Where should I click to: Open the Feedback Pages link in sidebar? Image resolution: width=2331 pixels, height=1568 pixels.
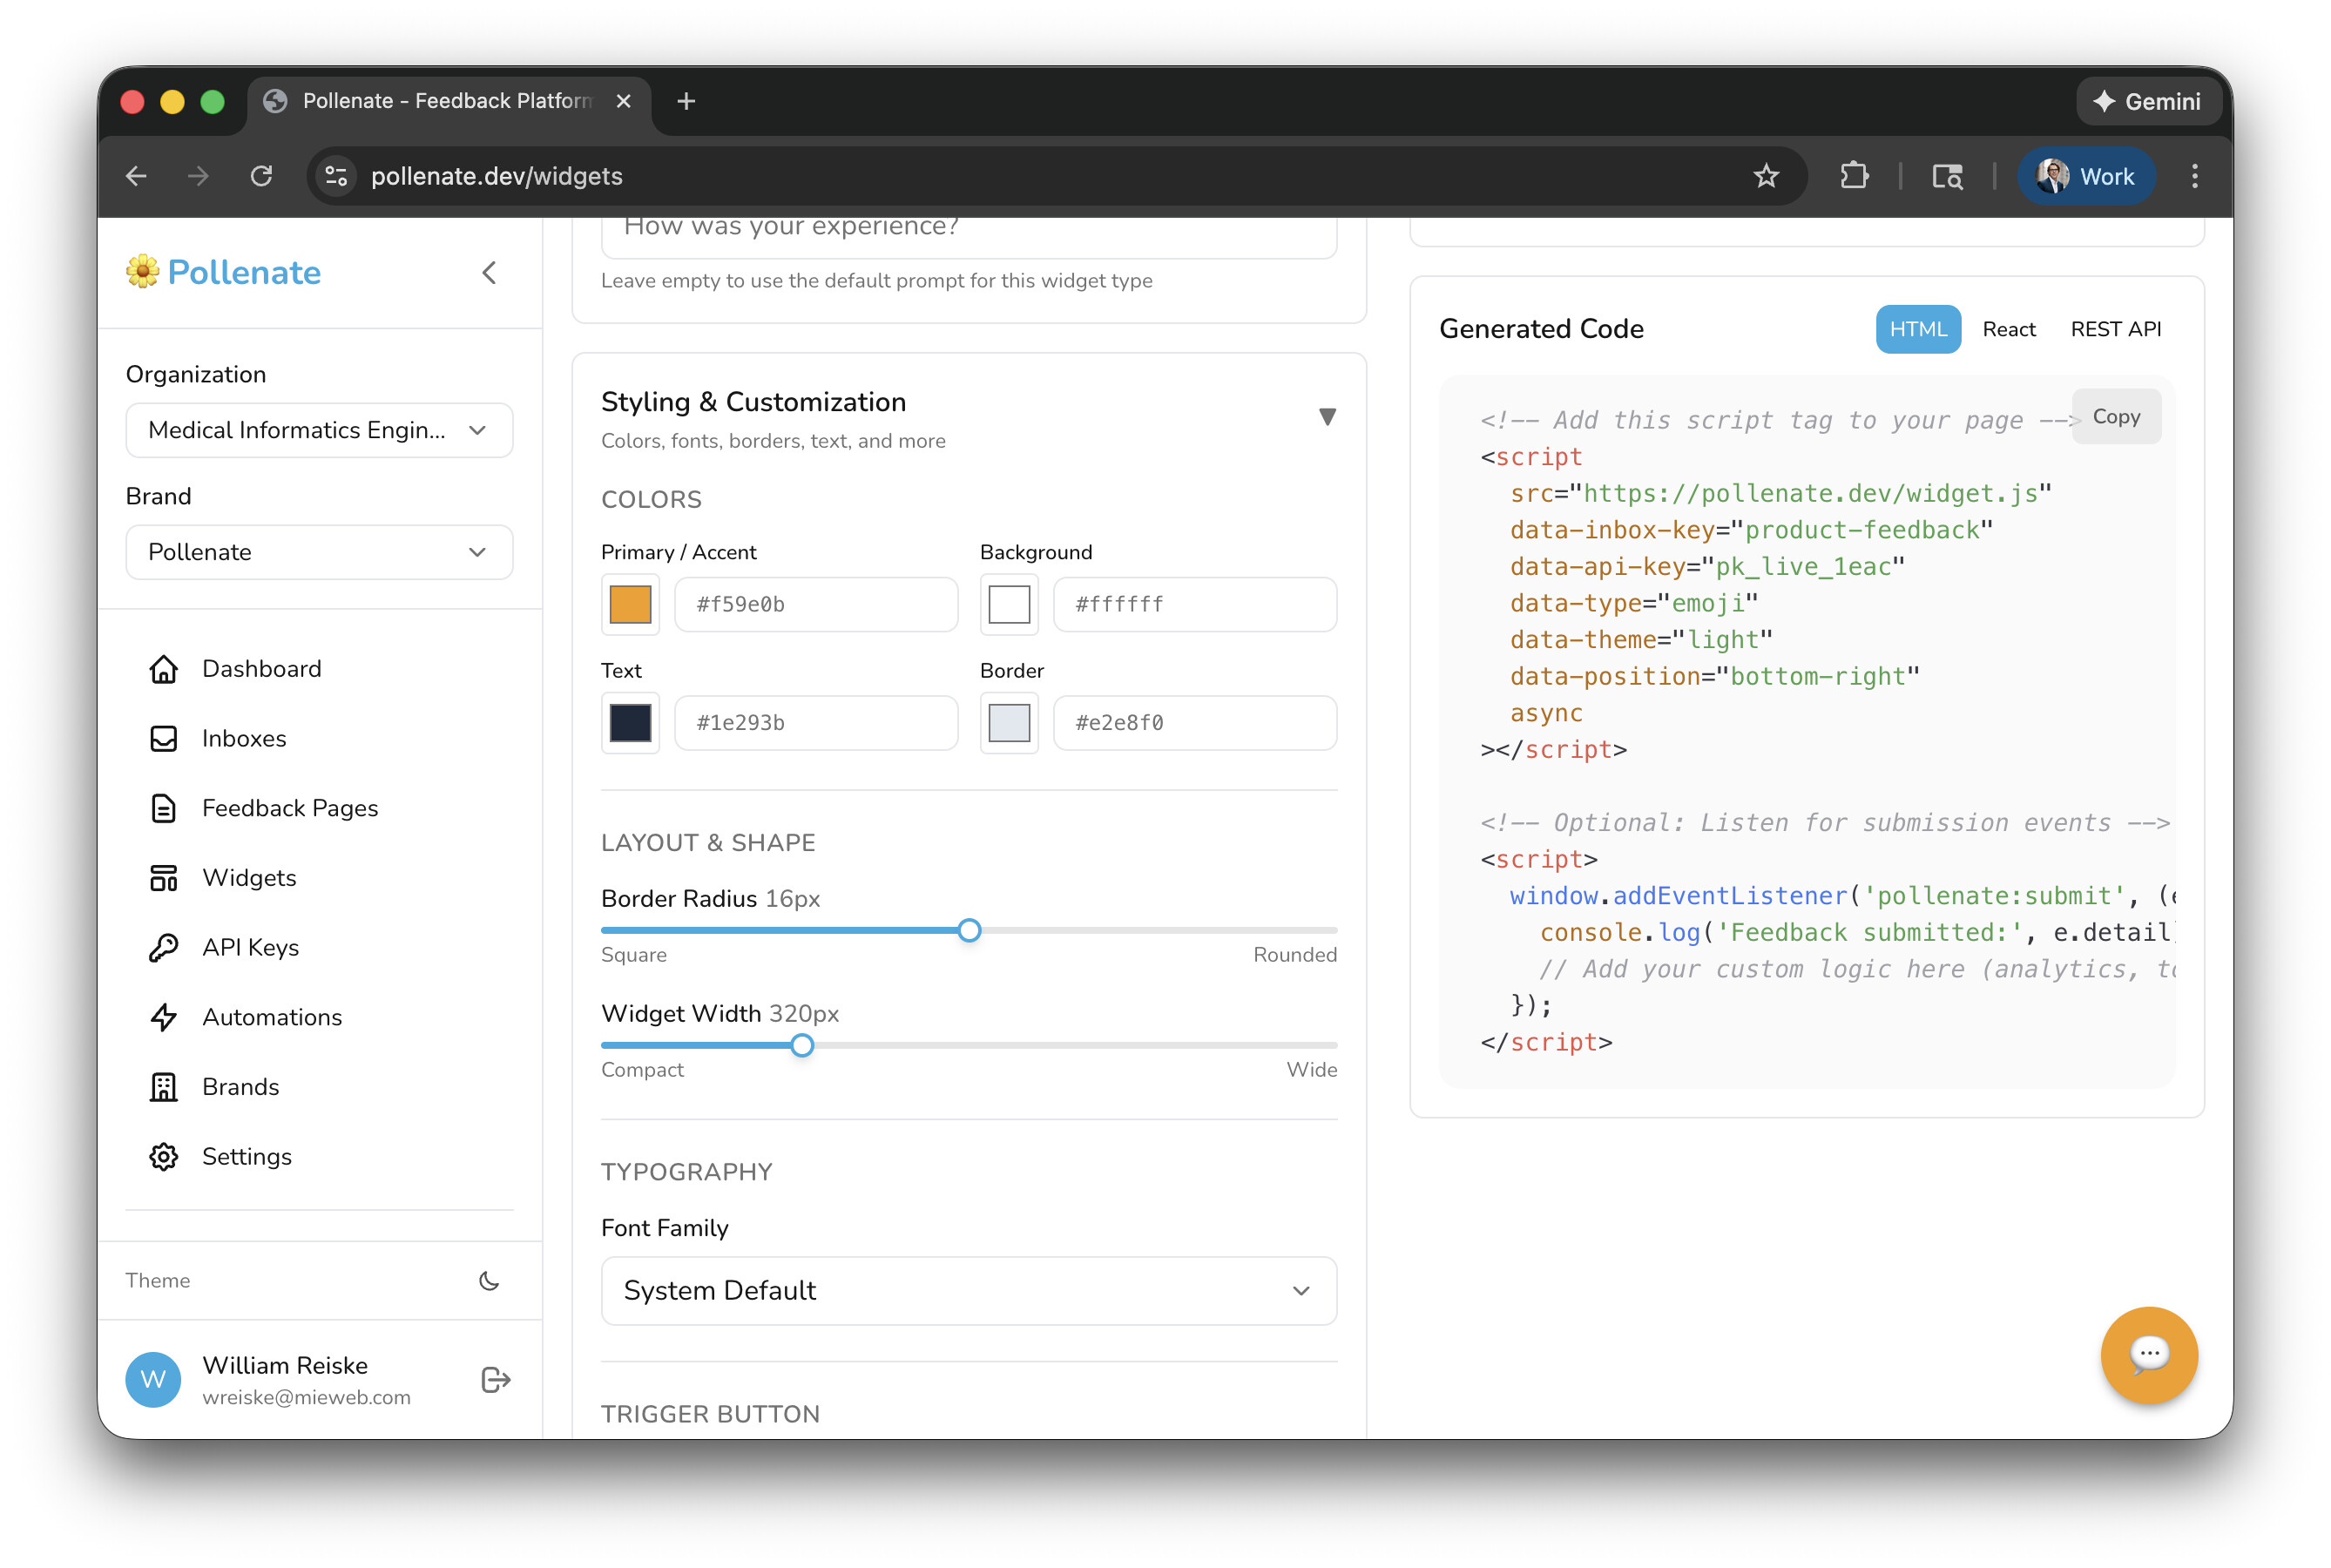click(289, 808)
